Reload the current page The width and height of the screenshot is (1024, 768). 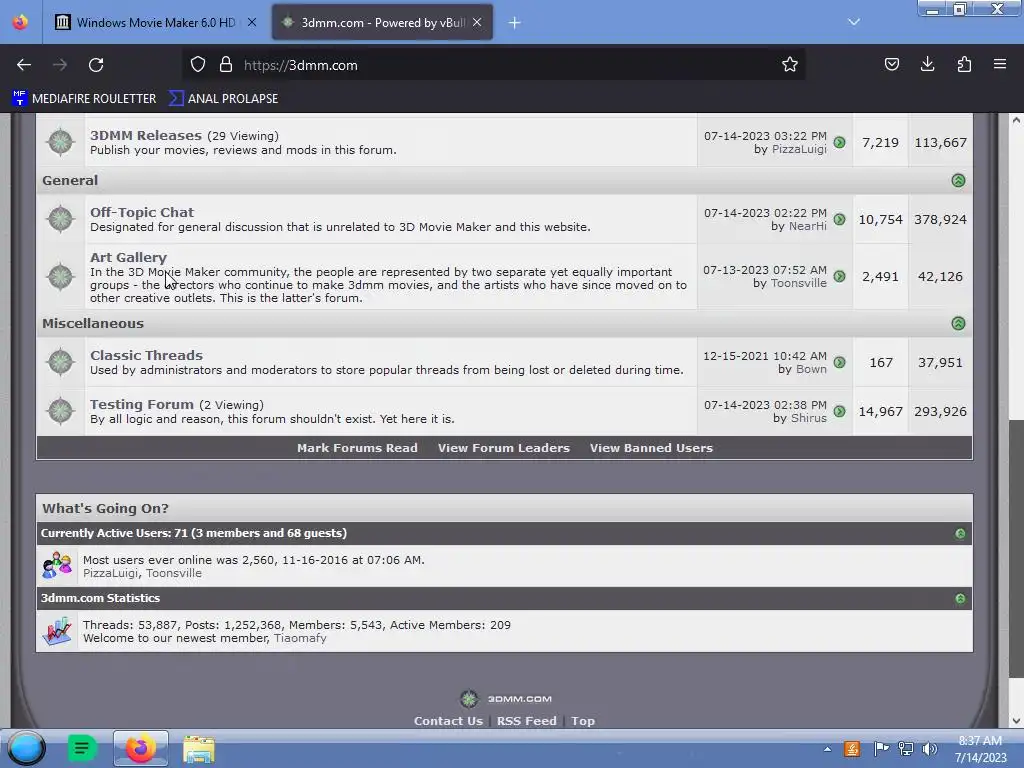(96, 65)
